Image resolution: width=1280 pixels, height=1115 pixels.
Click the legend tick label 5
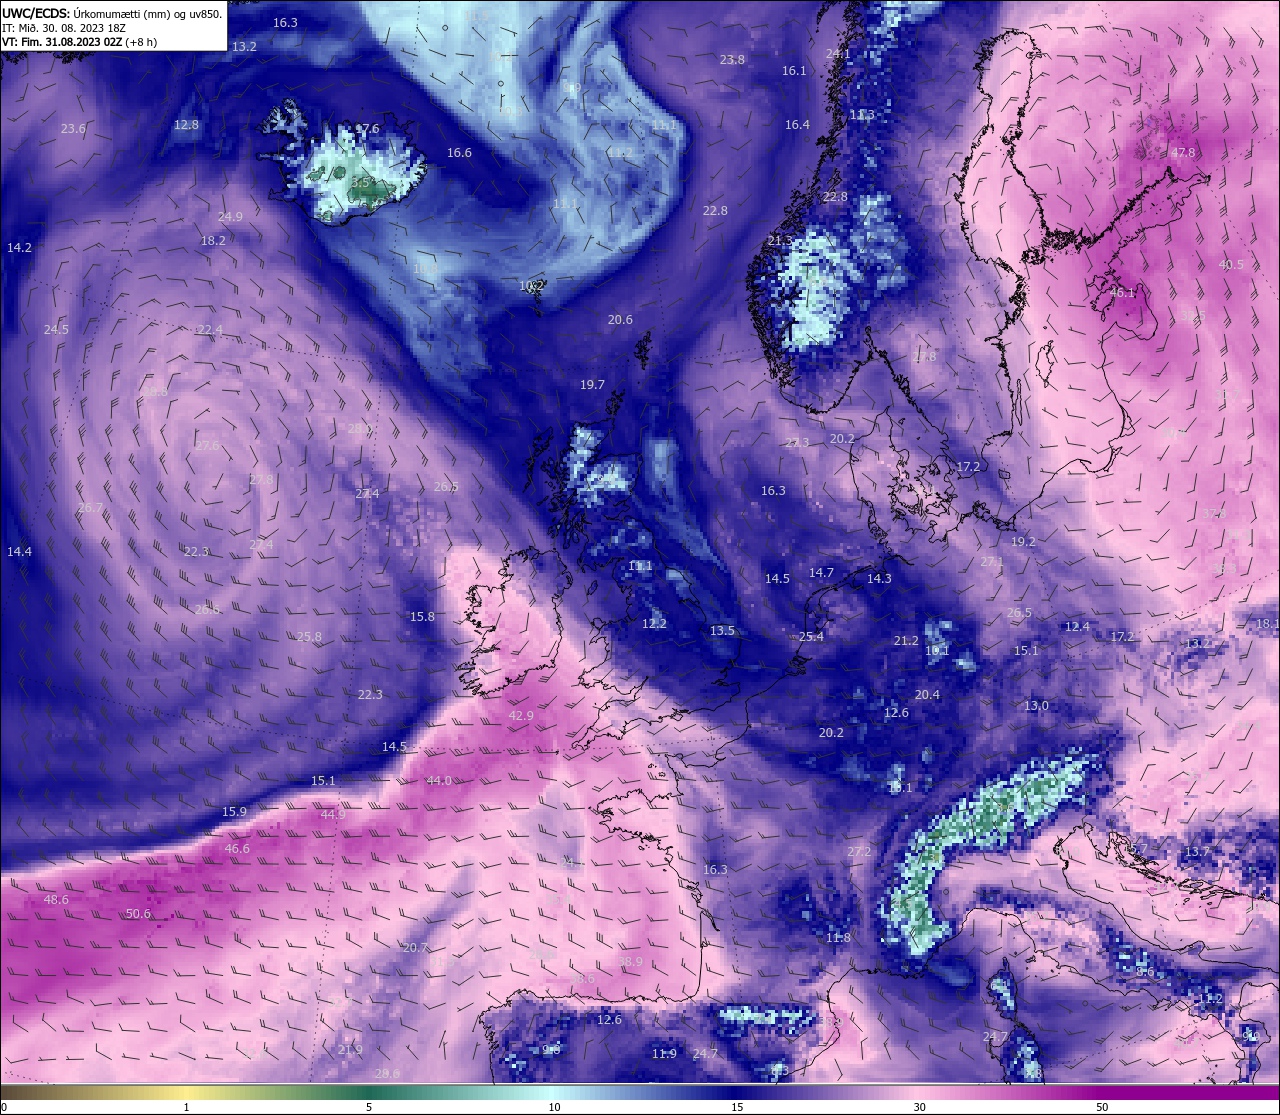pos(369,1107)
